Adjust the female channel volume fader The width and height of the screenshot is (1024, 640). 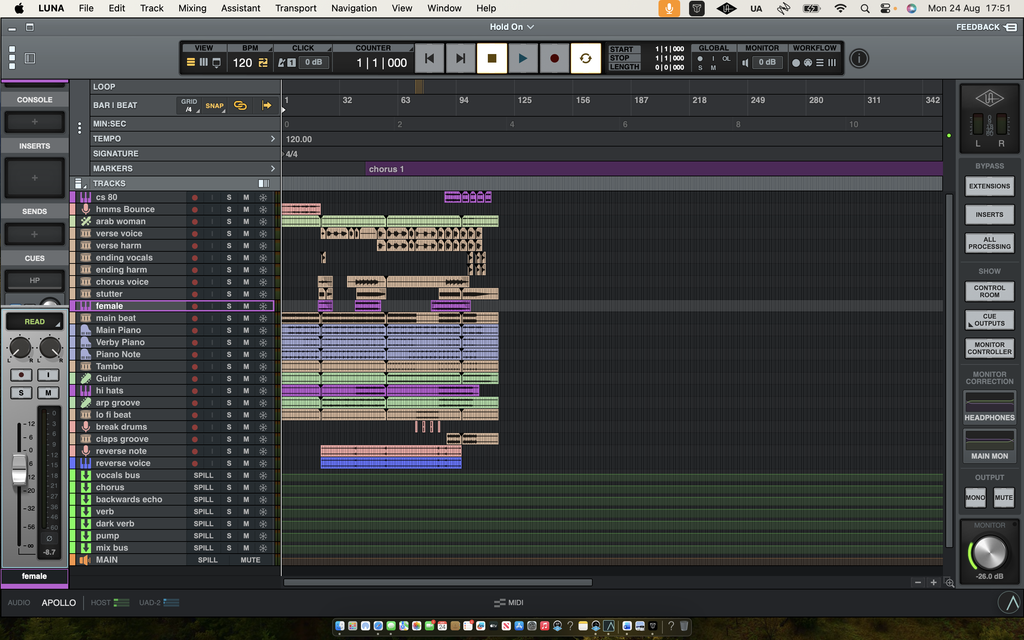tap(19, 470)
